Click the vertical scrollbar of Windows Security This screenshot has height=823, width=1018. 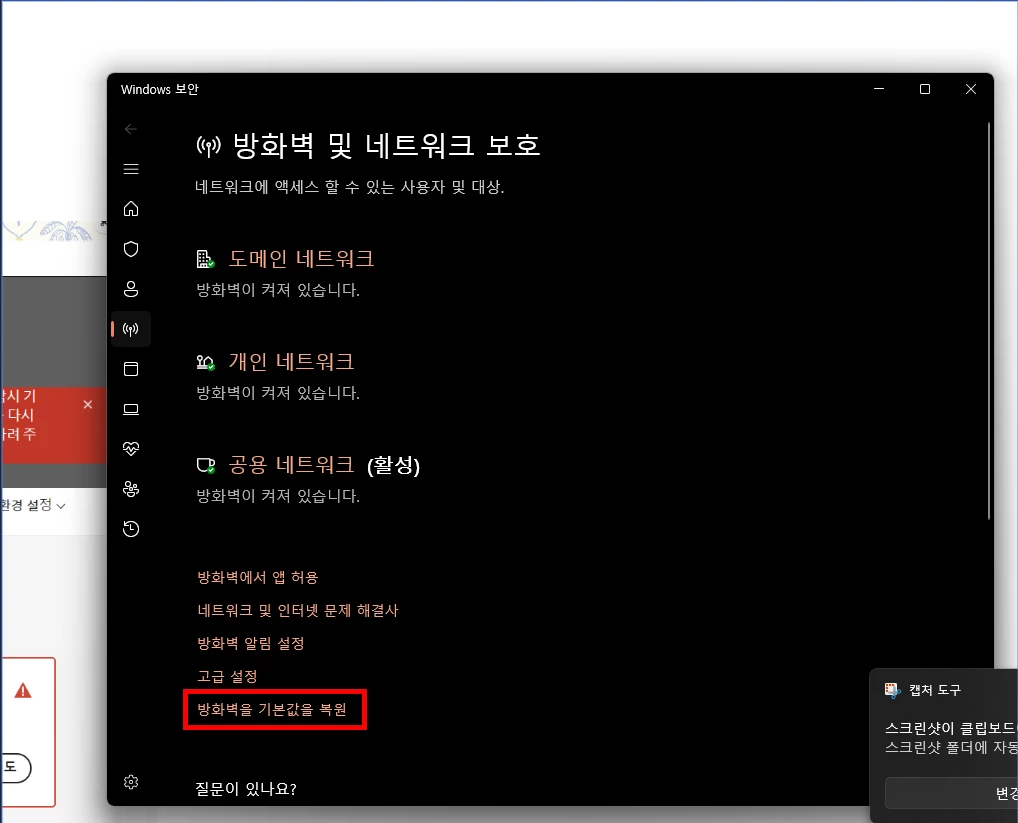pyautogui.click(x=989, y=321)
